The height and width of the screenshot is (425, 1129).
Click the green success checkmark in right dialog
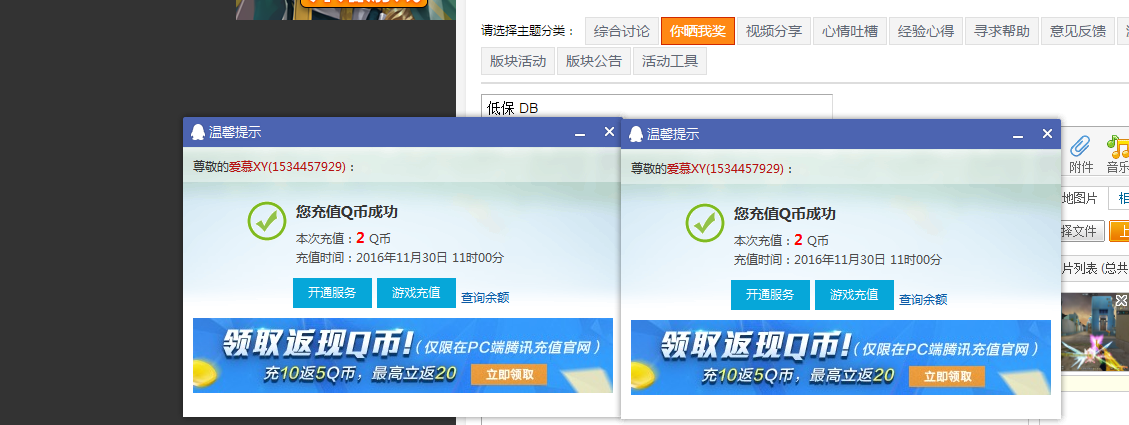tap(705, 223)
